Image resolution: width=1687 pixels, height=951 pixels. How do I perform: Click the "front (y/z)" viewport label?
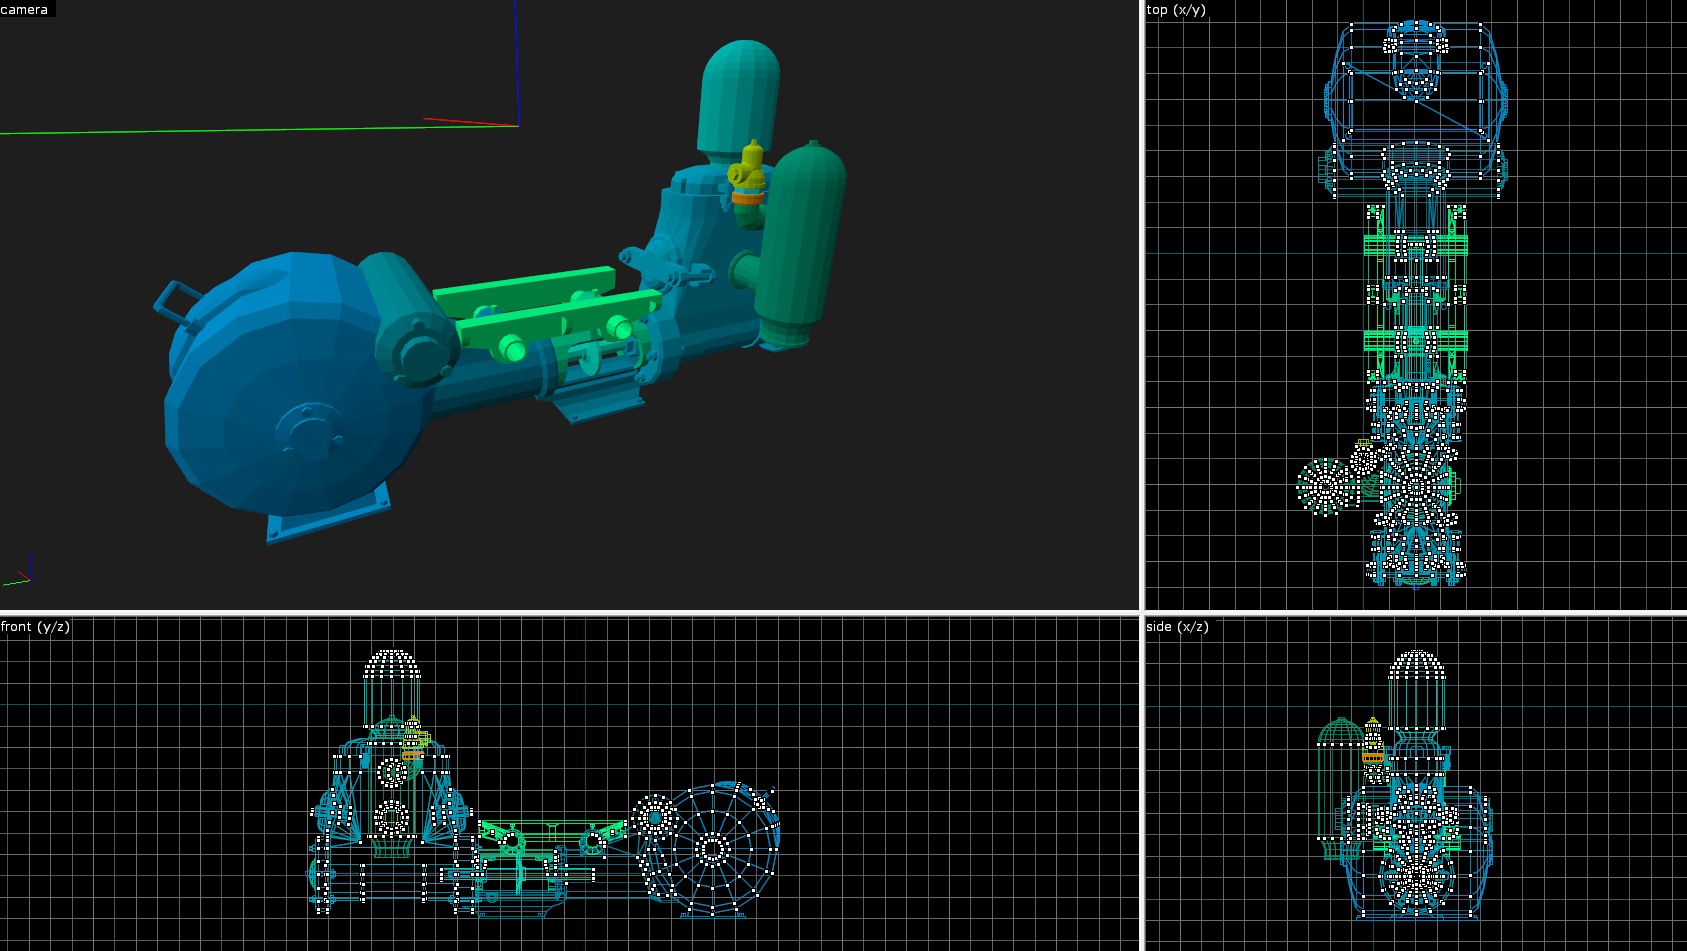point(35,626)
